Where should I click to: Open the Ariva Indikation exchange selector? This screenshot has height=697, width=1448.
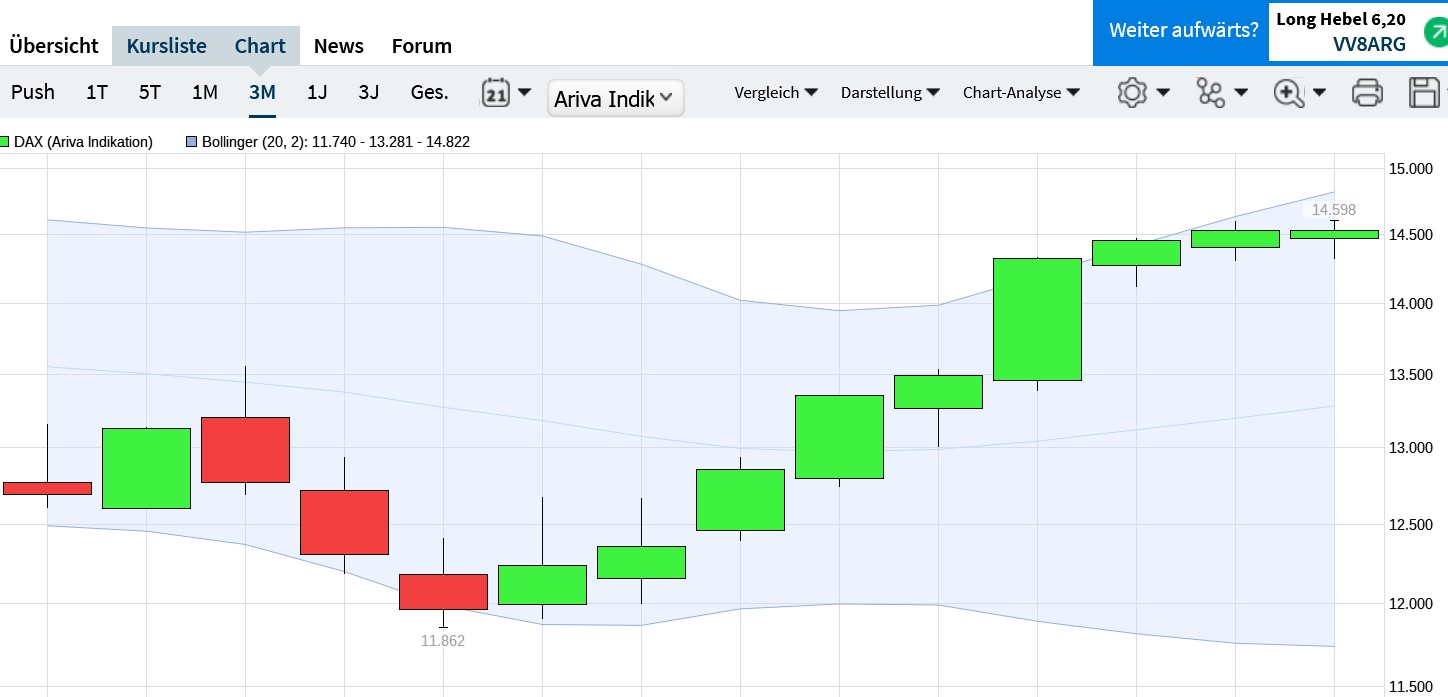point(616,98)
